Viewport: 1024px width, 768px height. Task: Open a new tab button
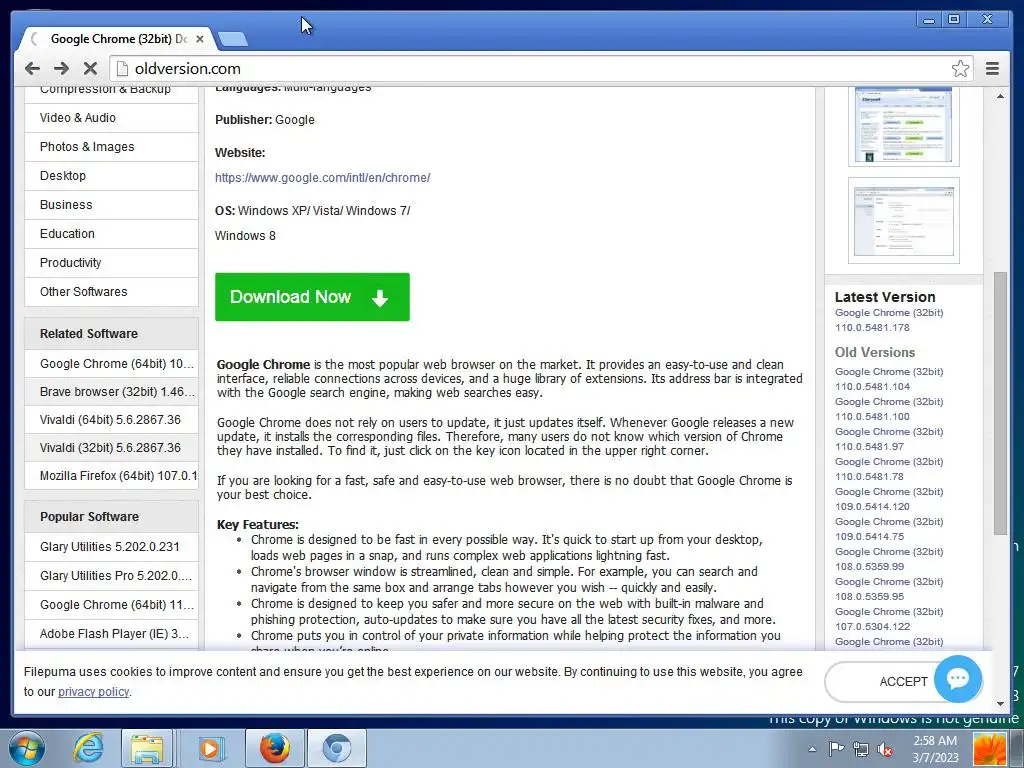pos(232,39)
